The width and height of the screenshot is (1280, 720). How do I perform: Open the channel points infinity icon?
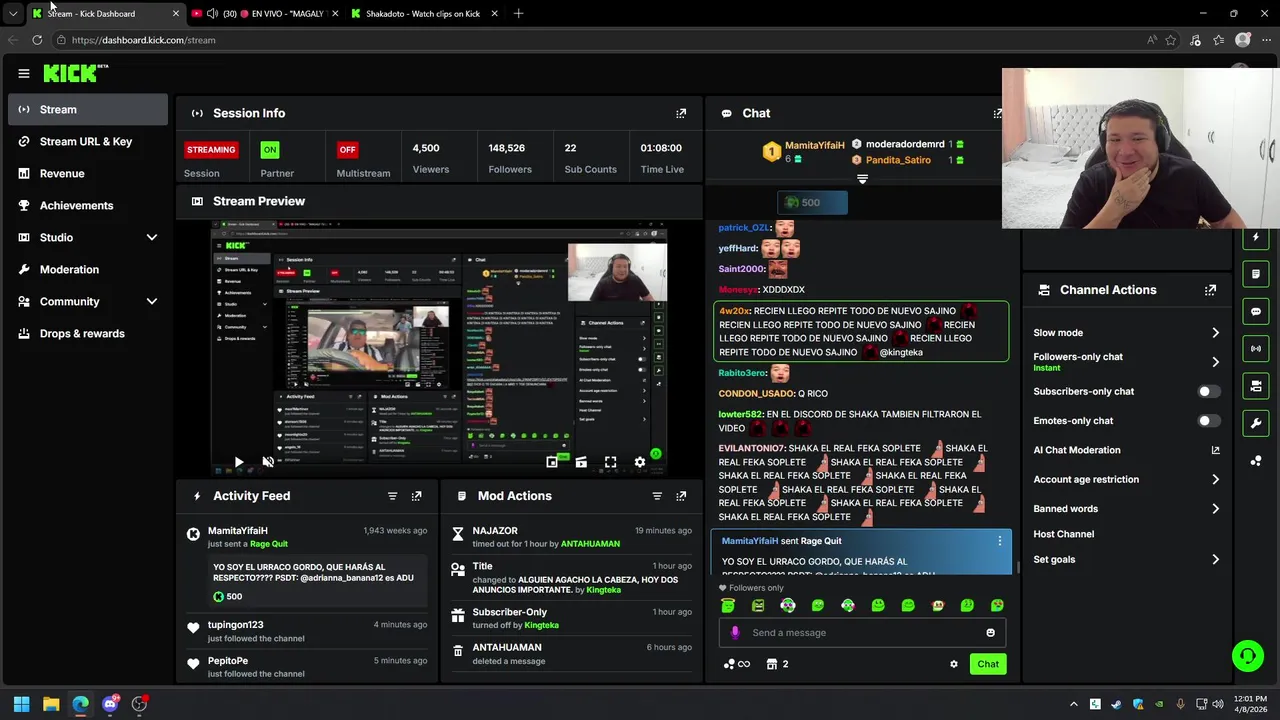[x=736, y=664]
